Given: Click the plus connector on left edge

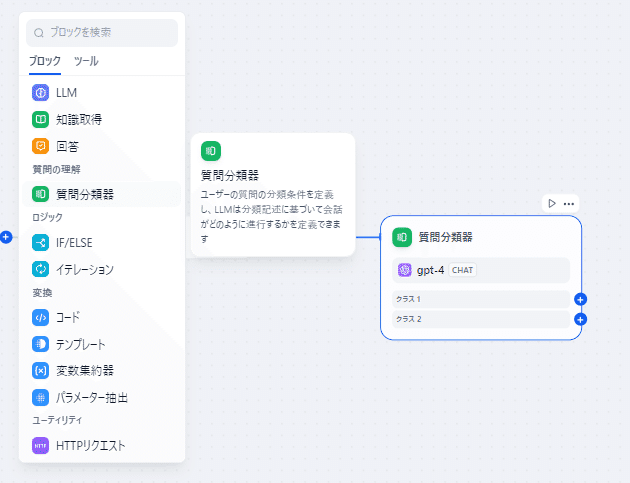Looking at the screenshot, I should click(6, 237).
